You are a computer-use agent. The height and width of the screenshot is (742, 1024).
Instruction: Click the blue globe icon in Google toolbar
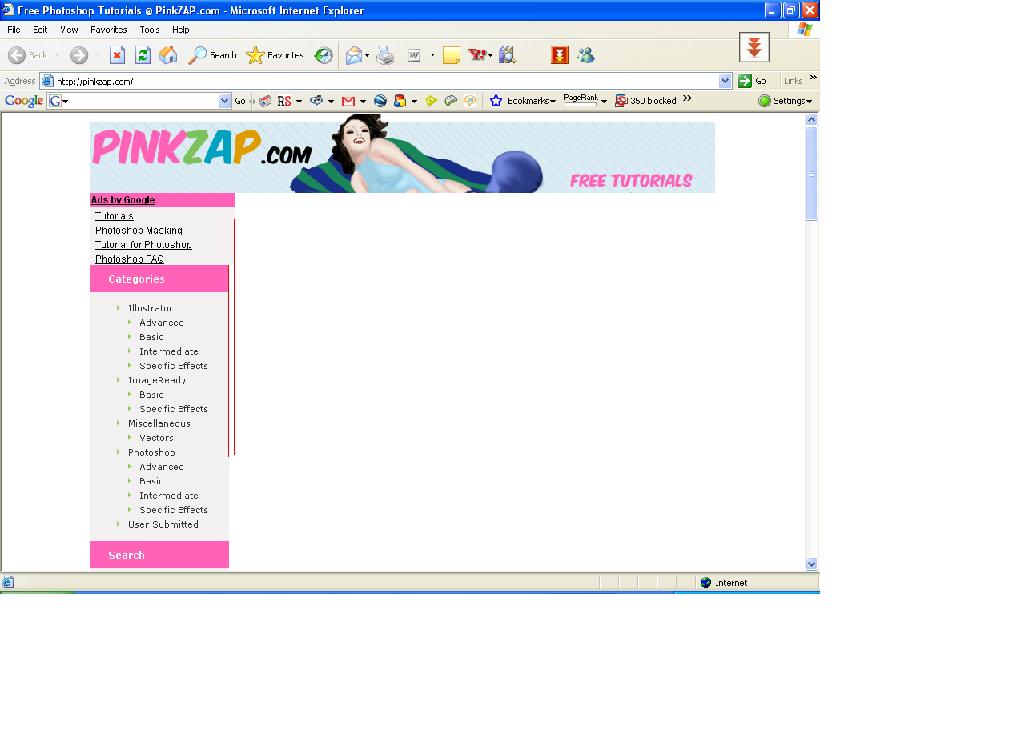point(380,101)
